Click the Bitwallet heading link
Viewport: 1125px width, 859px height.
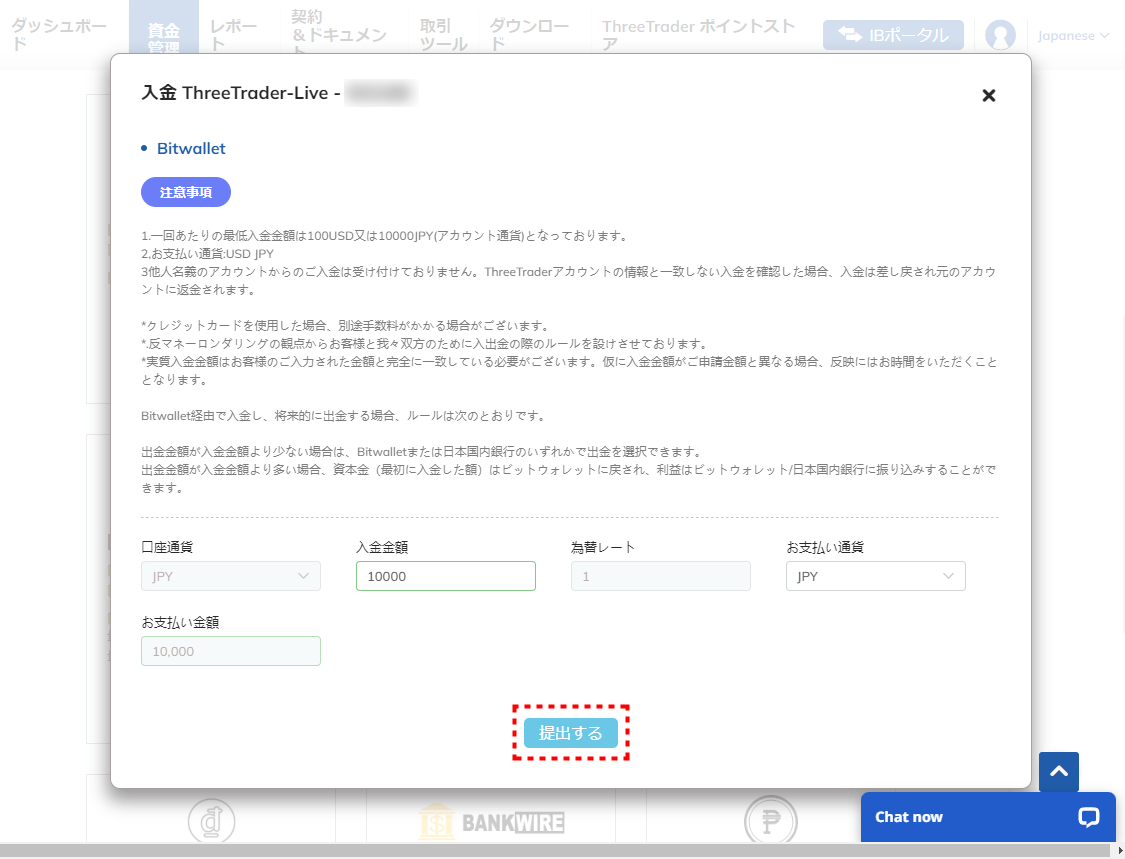[191, 149]
